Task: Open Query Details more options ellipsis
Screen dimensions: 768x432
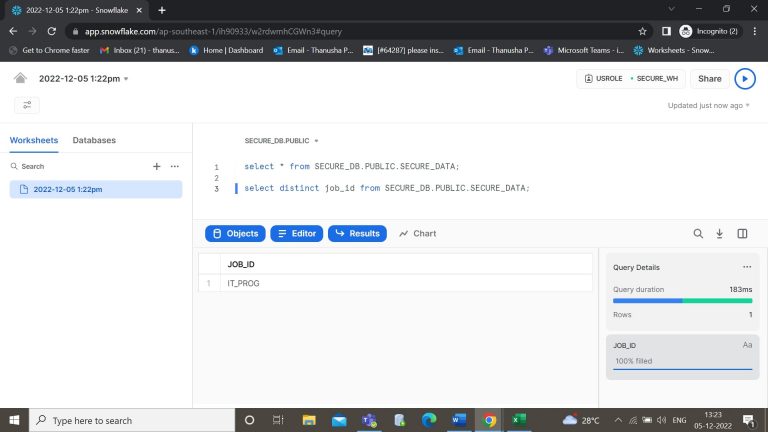Action: pos(746,267)
